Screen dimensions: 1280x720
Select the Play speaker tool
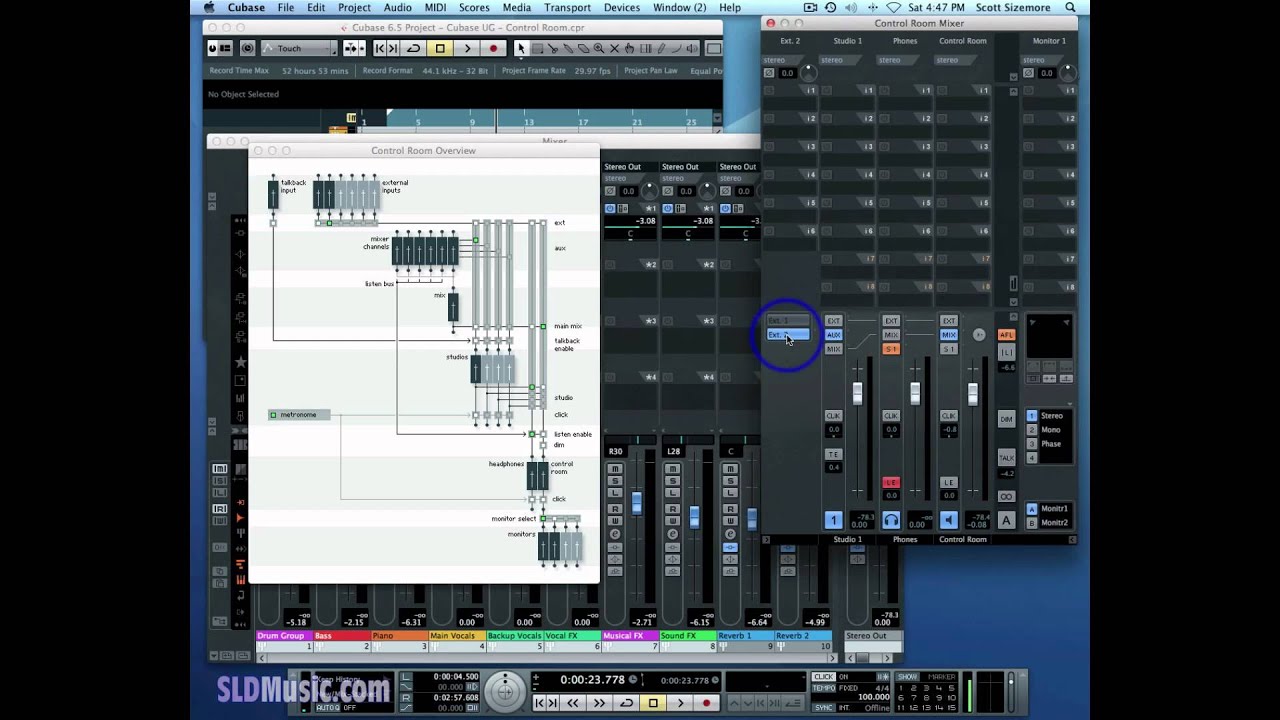(x=692, y=48)
